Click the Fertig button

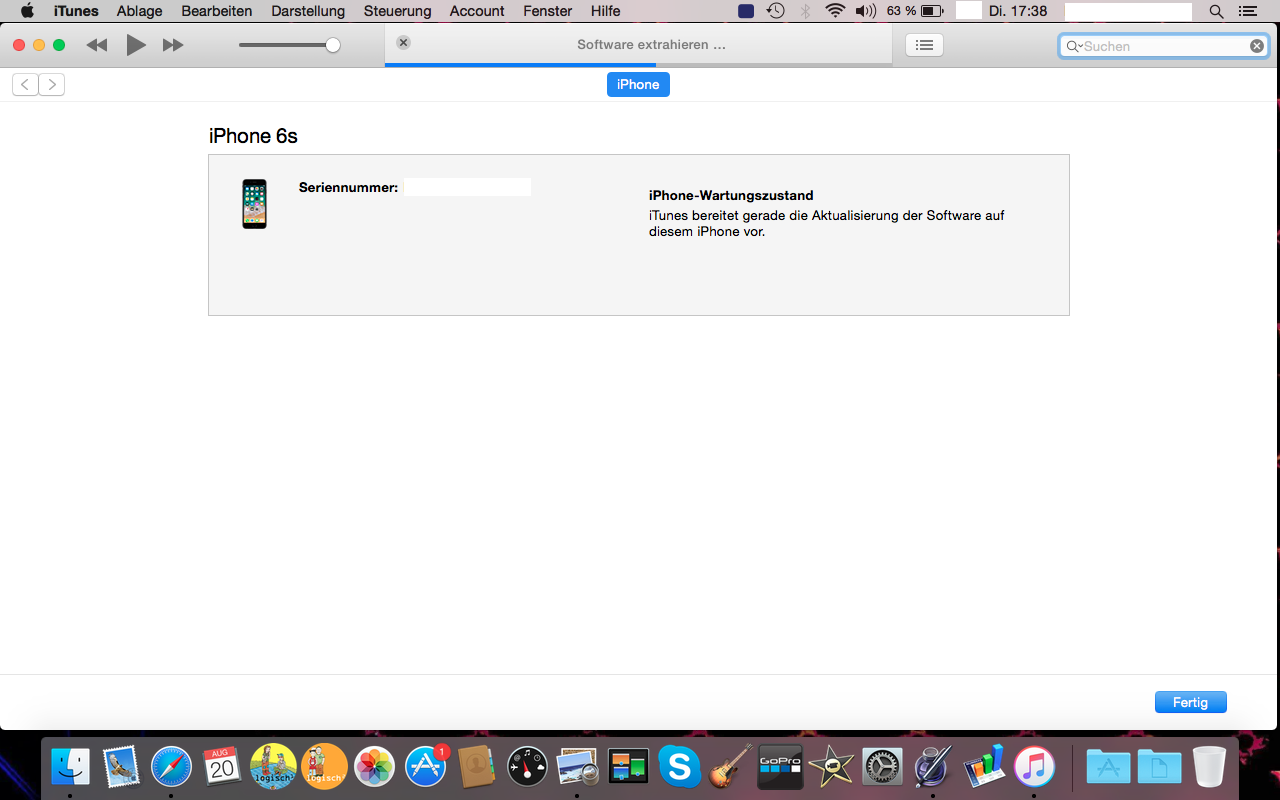[1190, 702]
